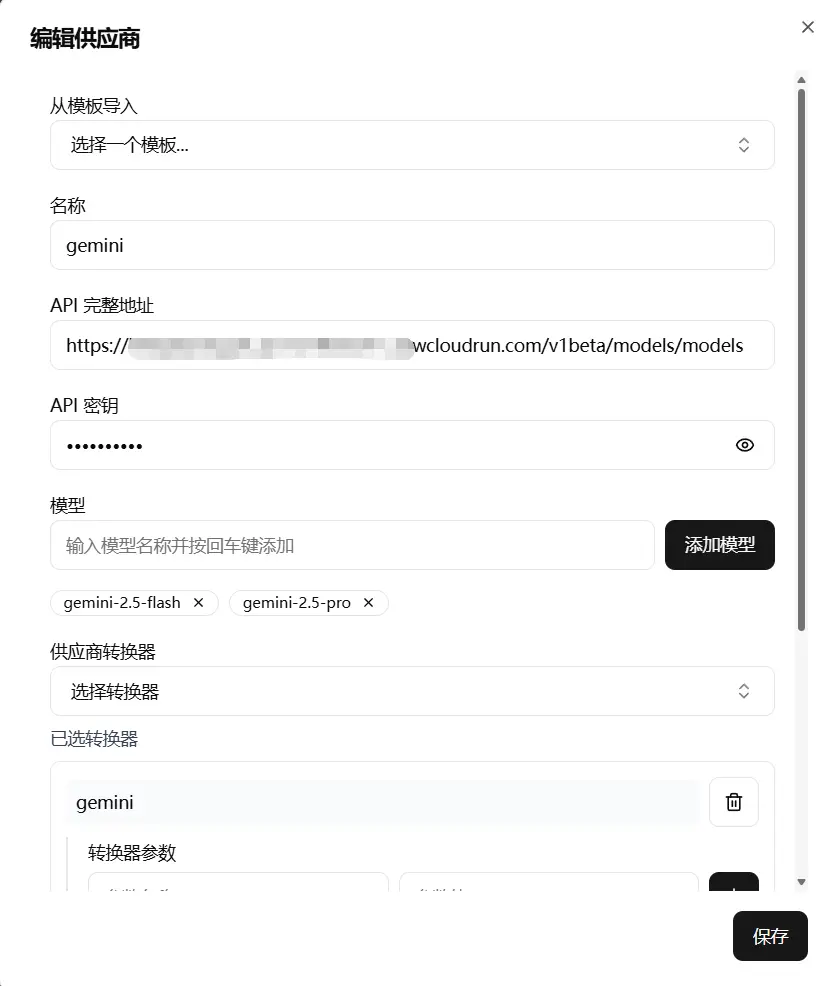Viewport: 835px width, 986px height.
Task: Remove the gemini-2.5-pro model tag
Action: coord(368,602)
